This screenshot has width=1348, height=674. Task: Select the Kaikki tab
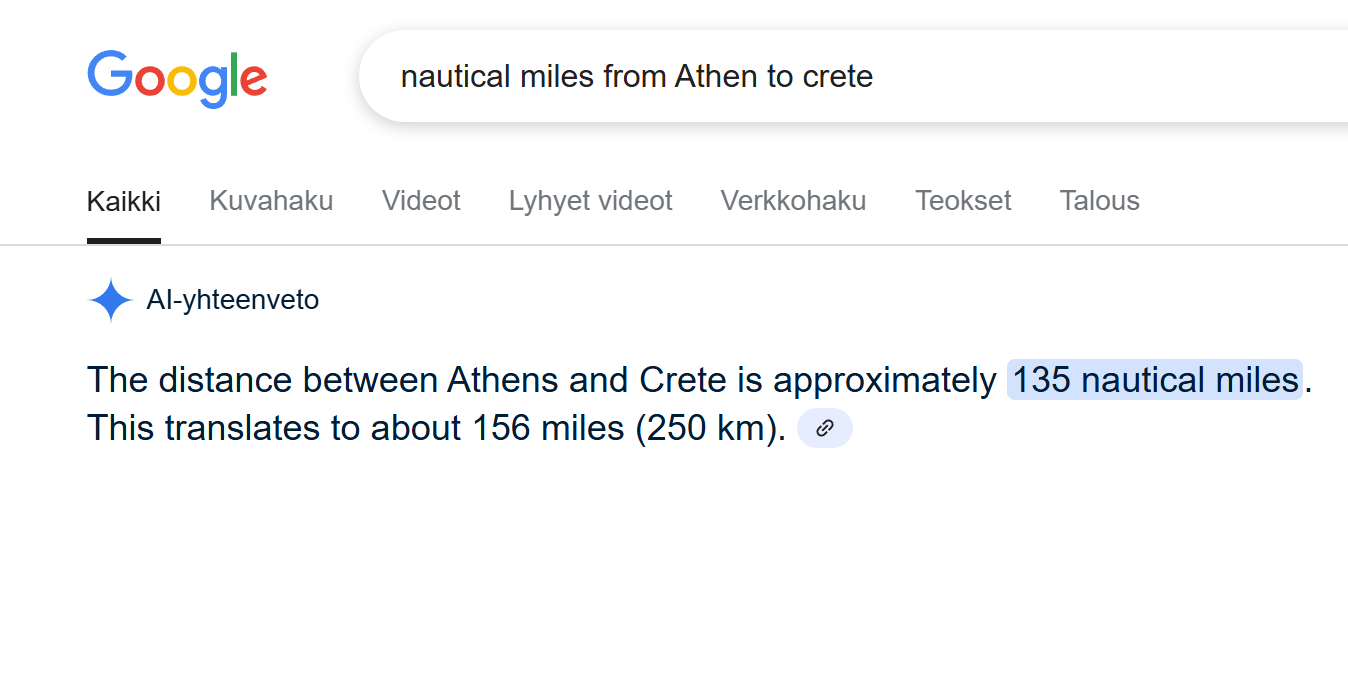tap(124, 201)
